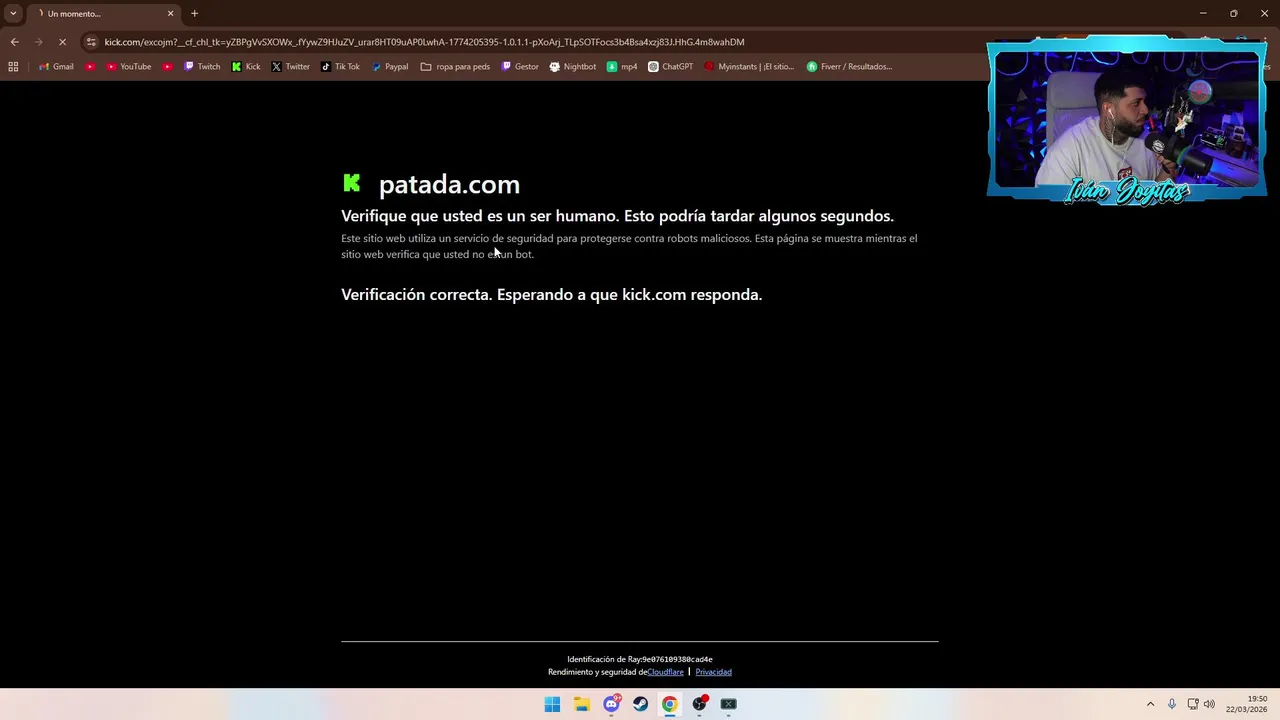Open the Paypal bookmark

coord(390,67)
